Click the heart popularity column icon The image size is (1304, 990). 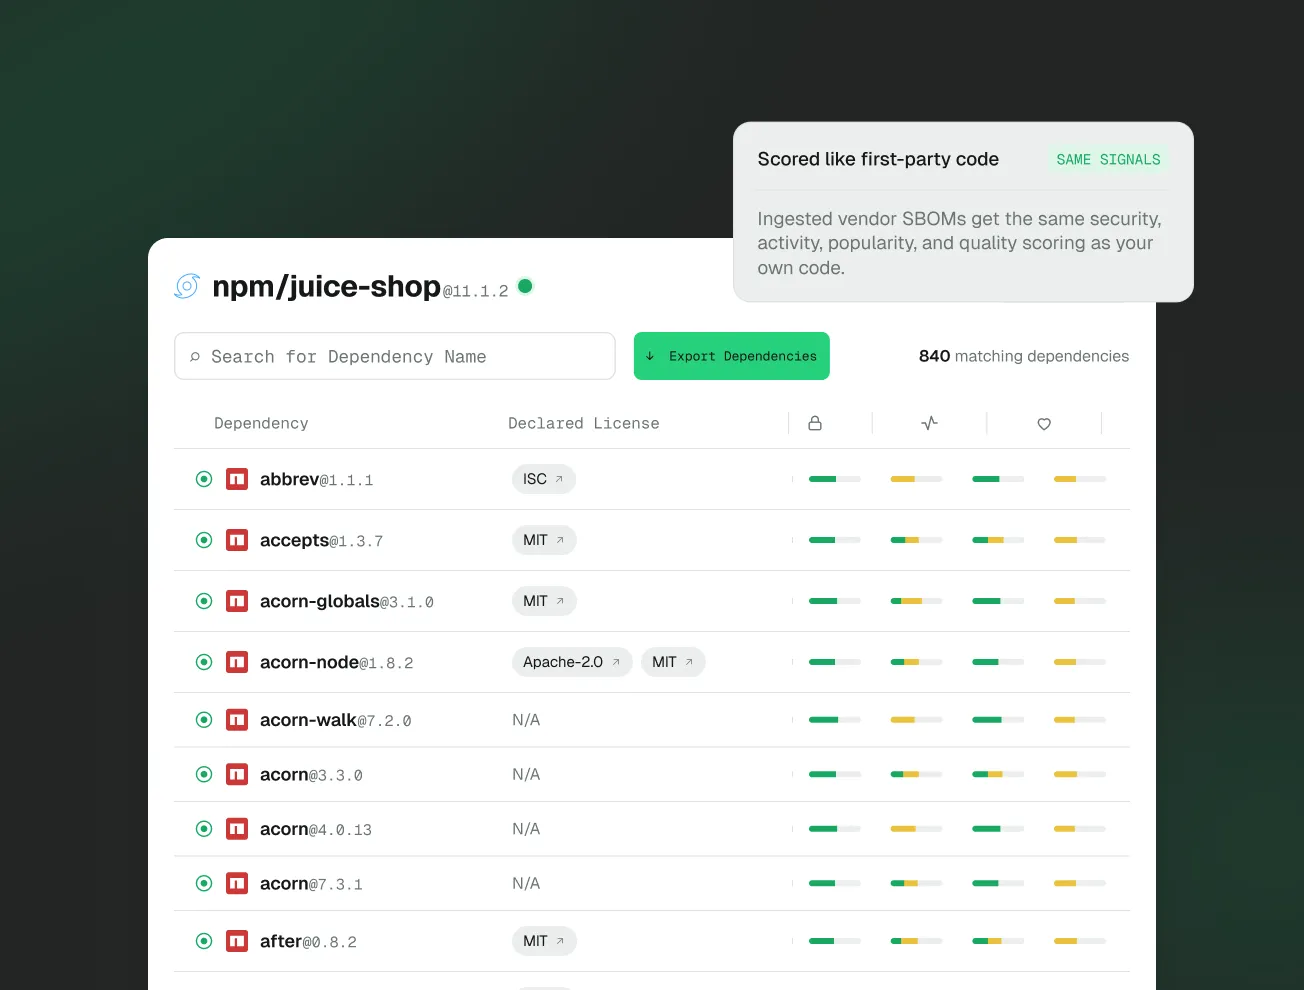[x=1044, y=424]
